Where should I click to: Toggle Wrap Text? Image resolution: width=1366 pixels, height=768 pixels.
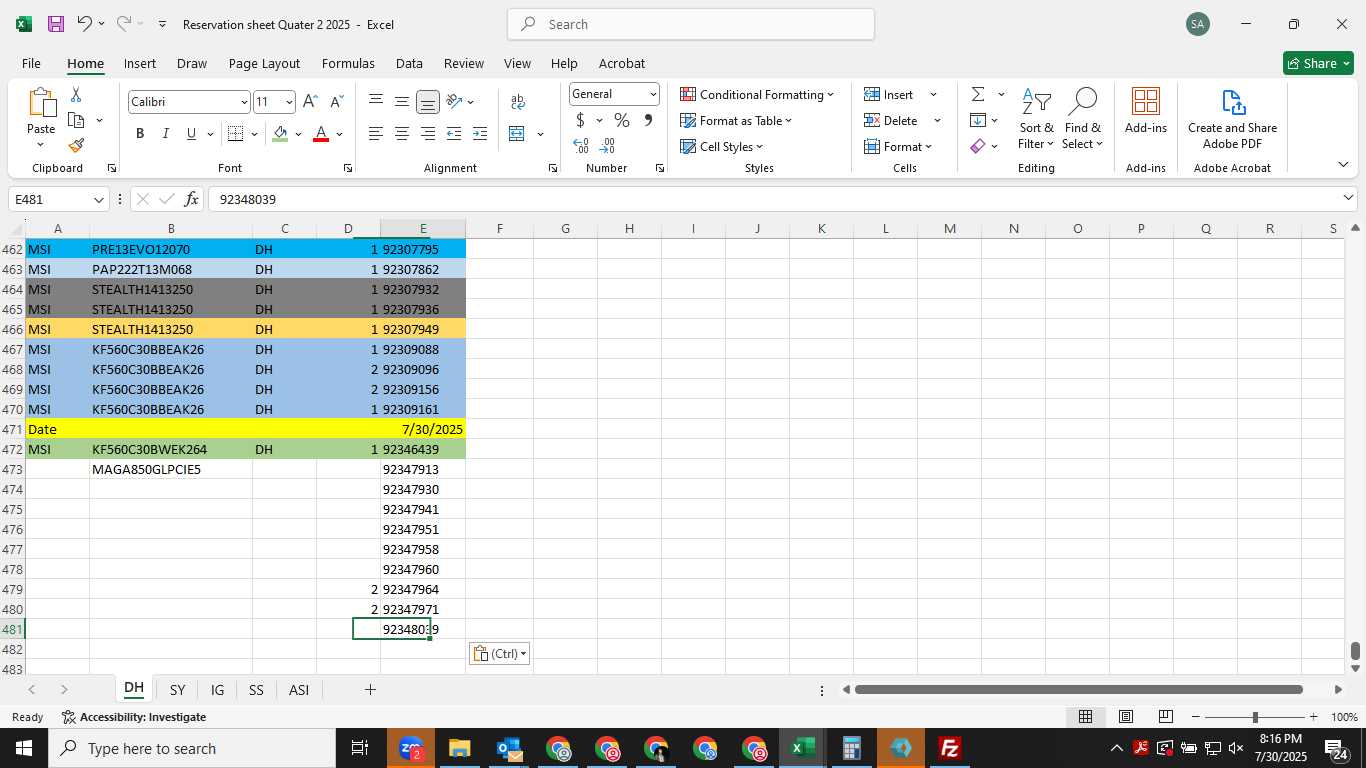(518, 102)
